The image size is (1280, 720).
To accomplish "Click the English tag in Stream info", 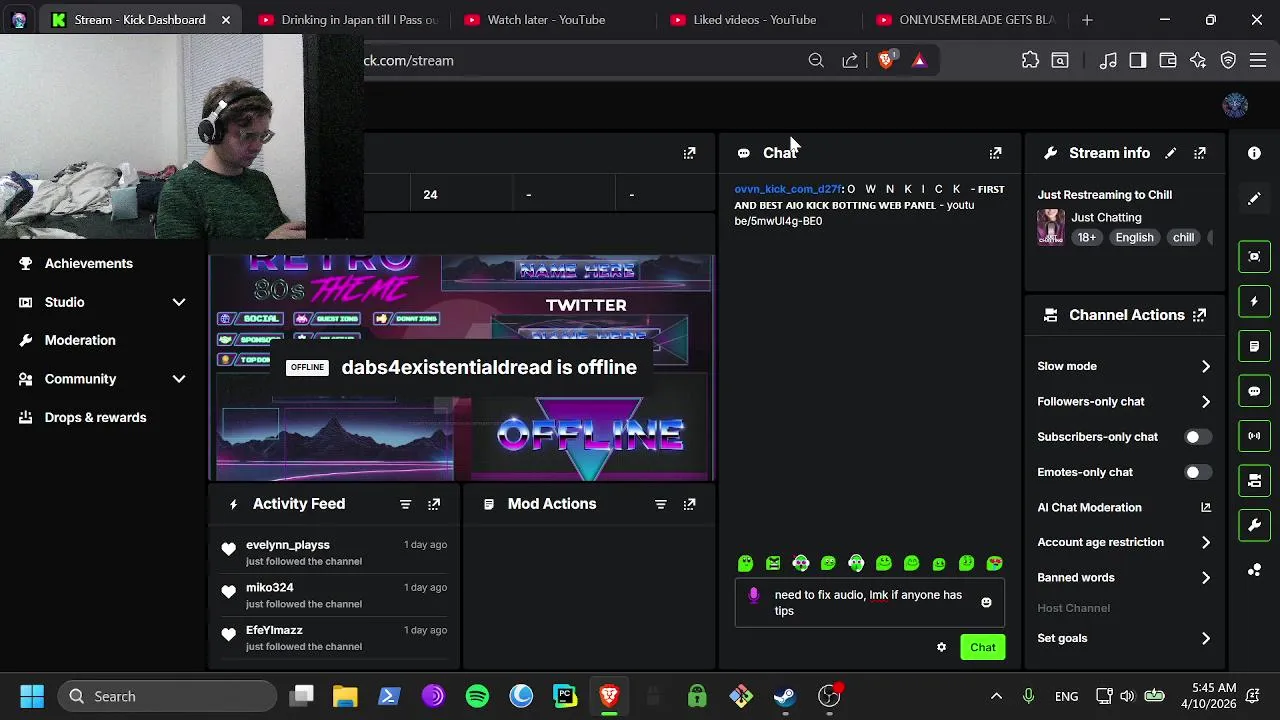I will tap(1134, 237).
